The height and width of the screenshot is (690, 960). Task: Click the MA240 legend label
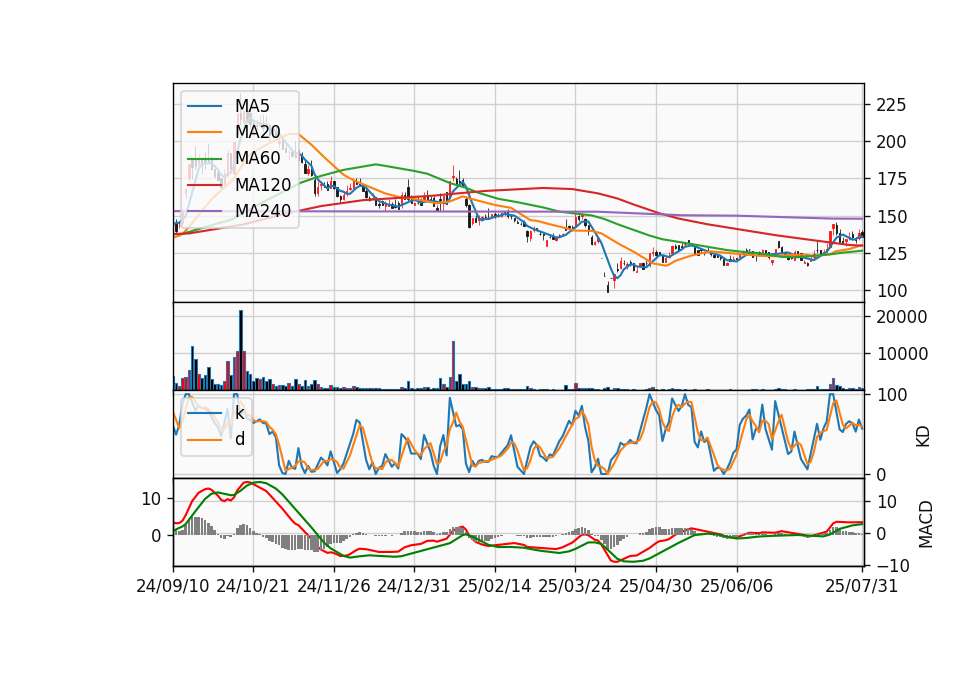[x=263, y=211]
